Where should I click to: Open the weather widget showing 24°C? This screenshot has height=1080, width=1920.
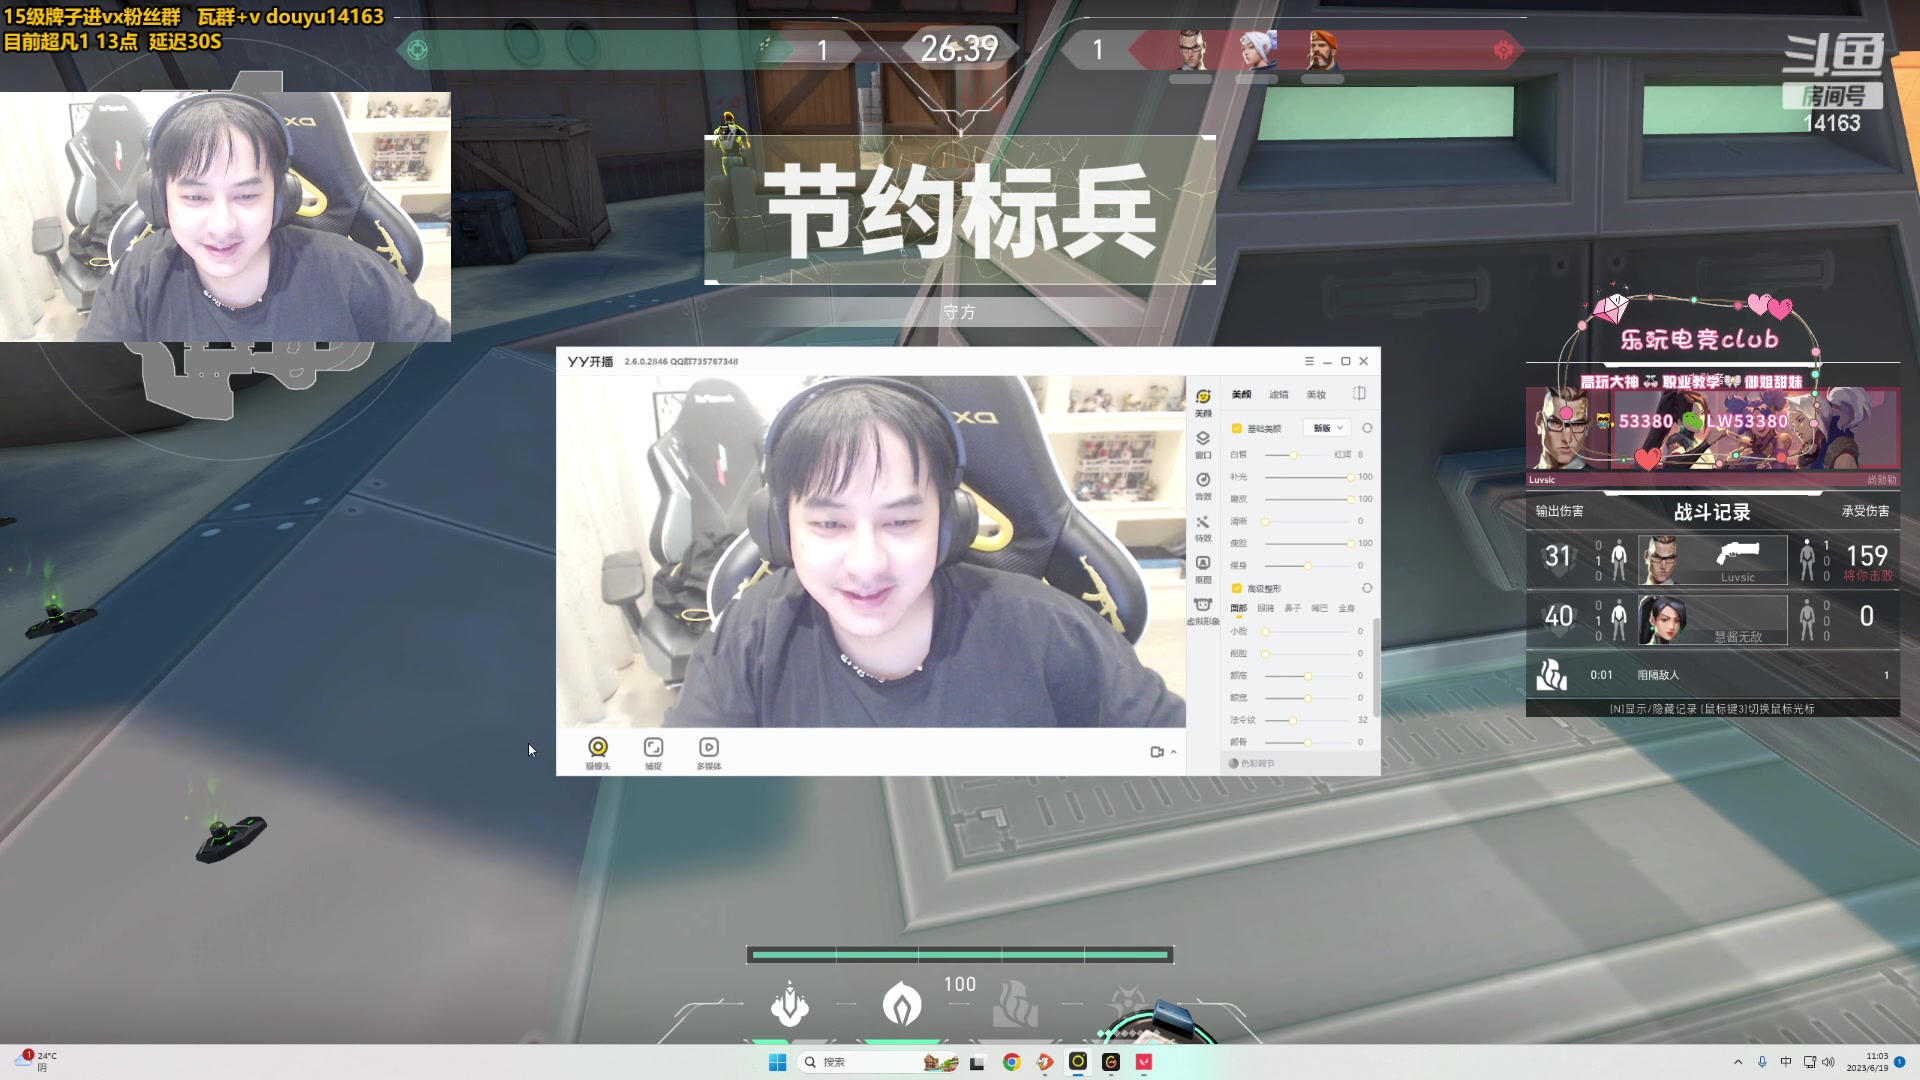click(36, 1061)
